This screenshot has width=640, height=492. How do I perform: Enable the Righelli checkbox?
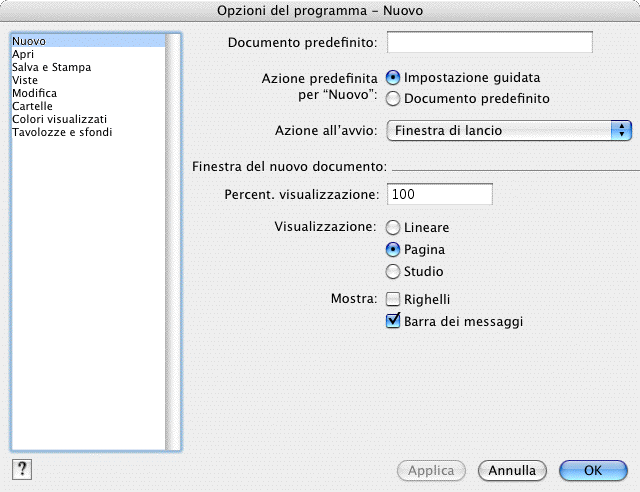click(394, 299)
